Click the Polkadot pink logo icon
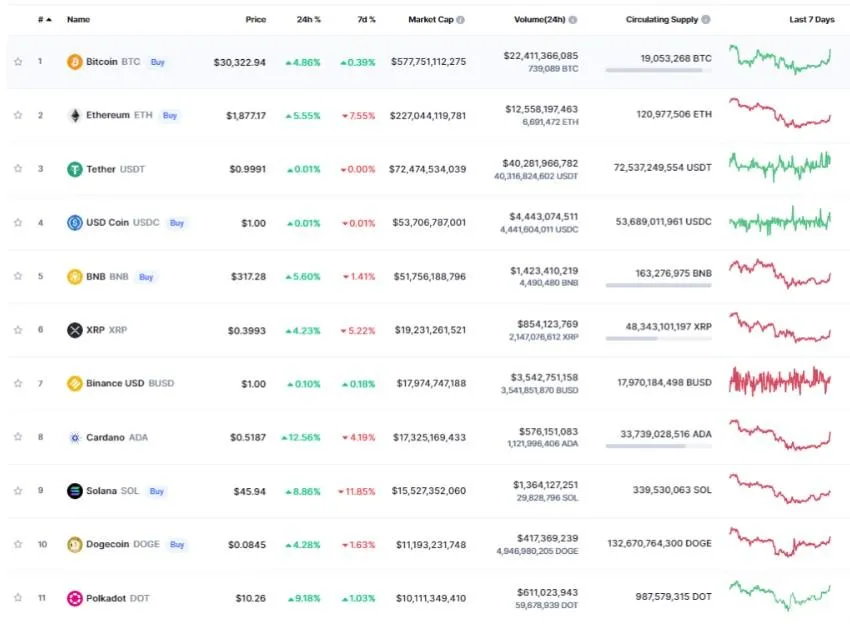This screenshot has width=850, height=624. pyautogui.click(x=74, y=598)
